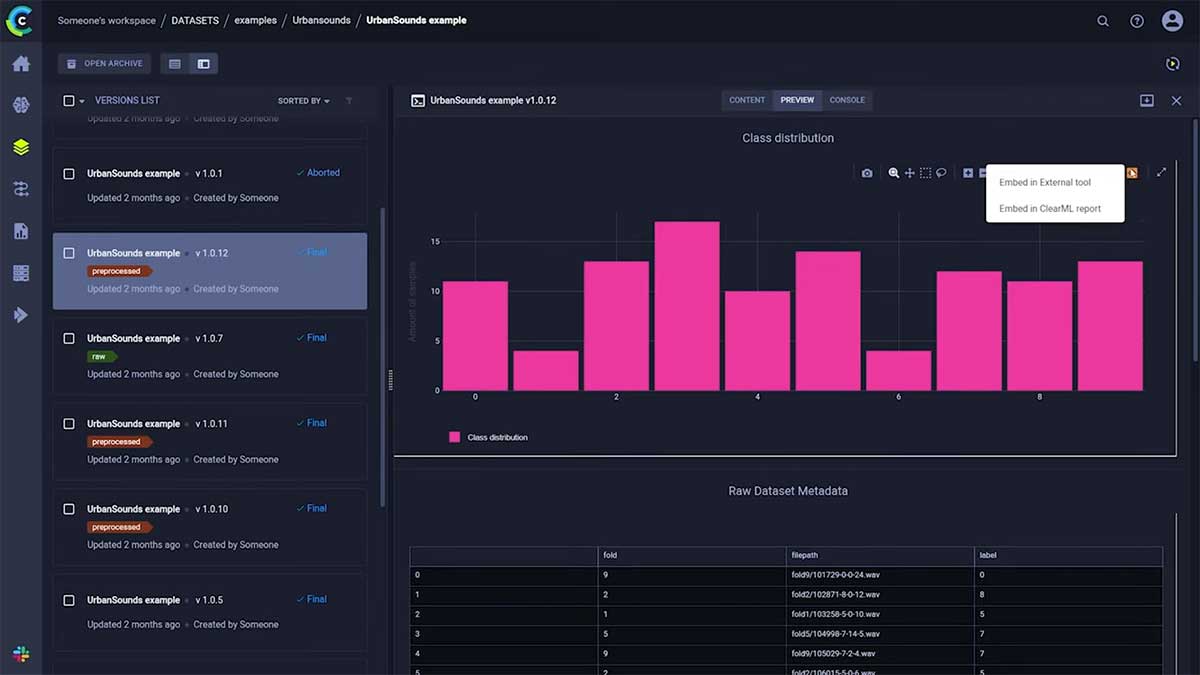Switch to details split view layout icon

click(x=204, y=64)
